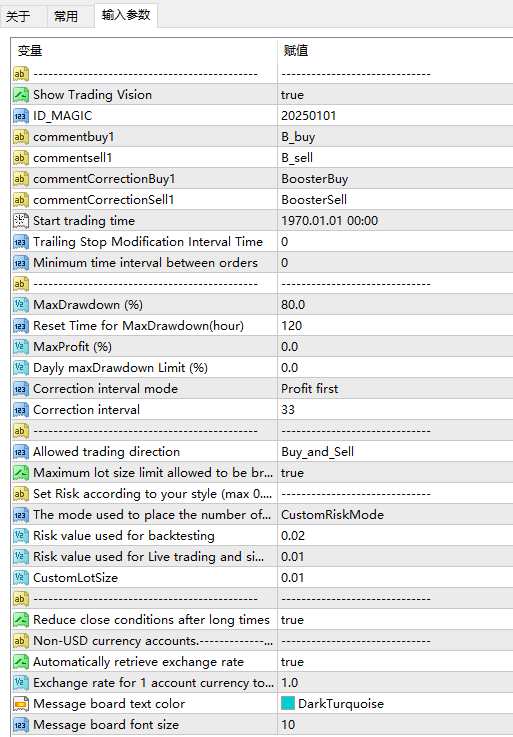
Task: Edit the commentbuy1 value B_buy
Action: tap(395, 137)
